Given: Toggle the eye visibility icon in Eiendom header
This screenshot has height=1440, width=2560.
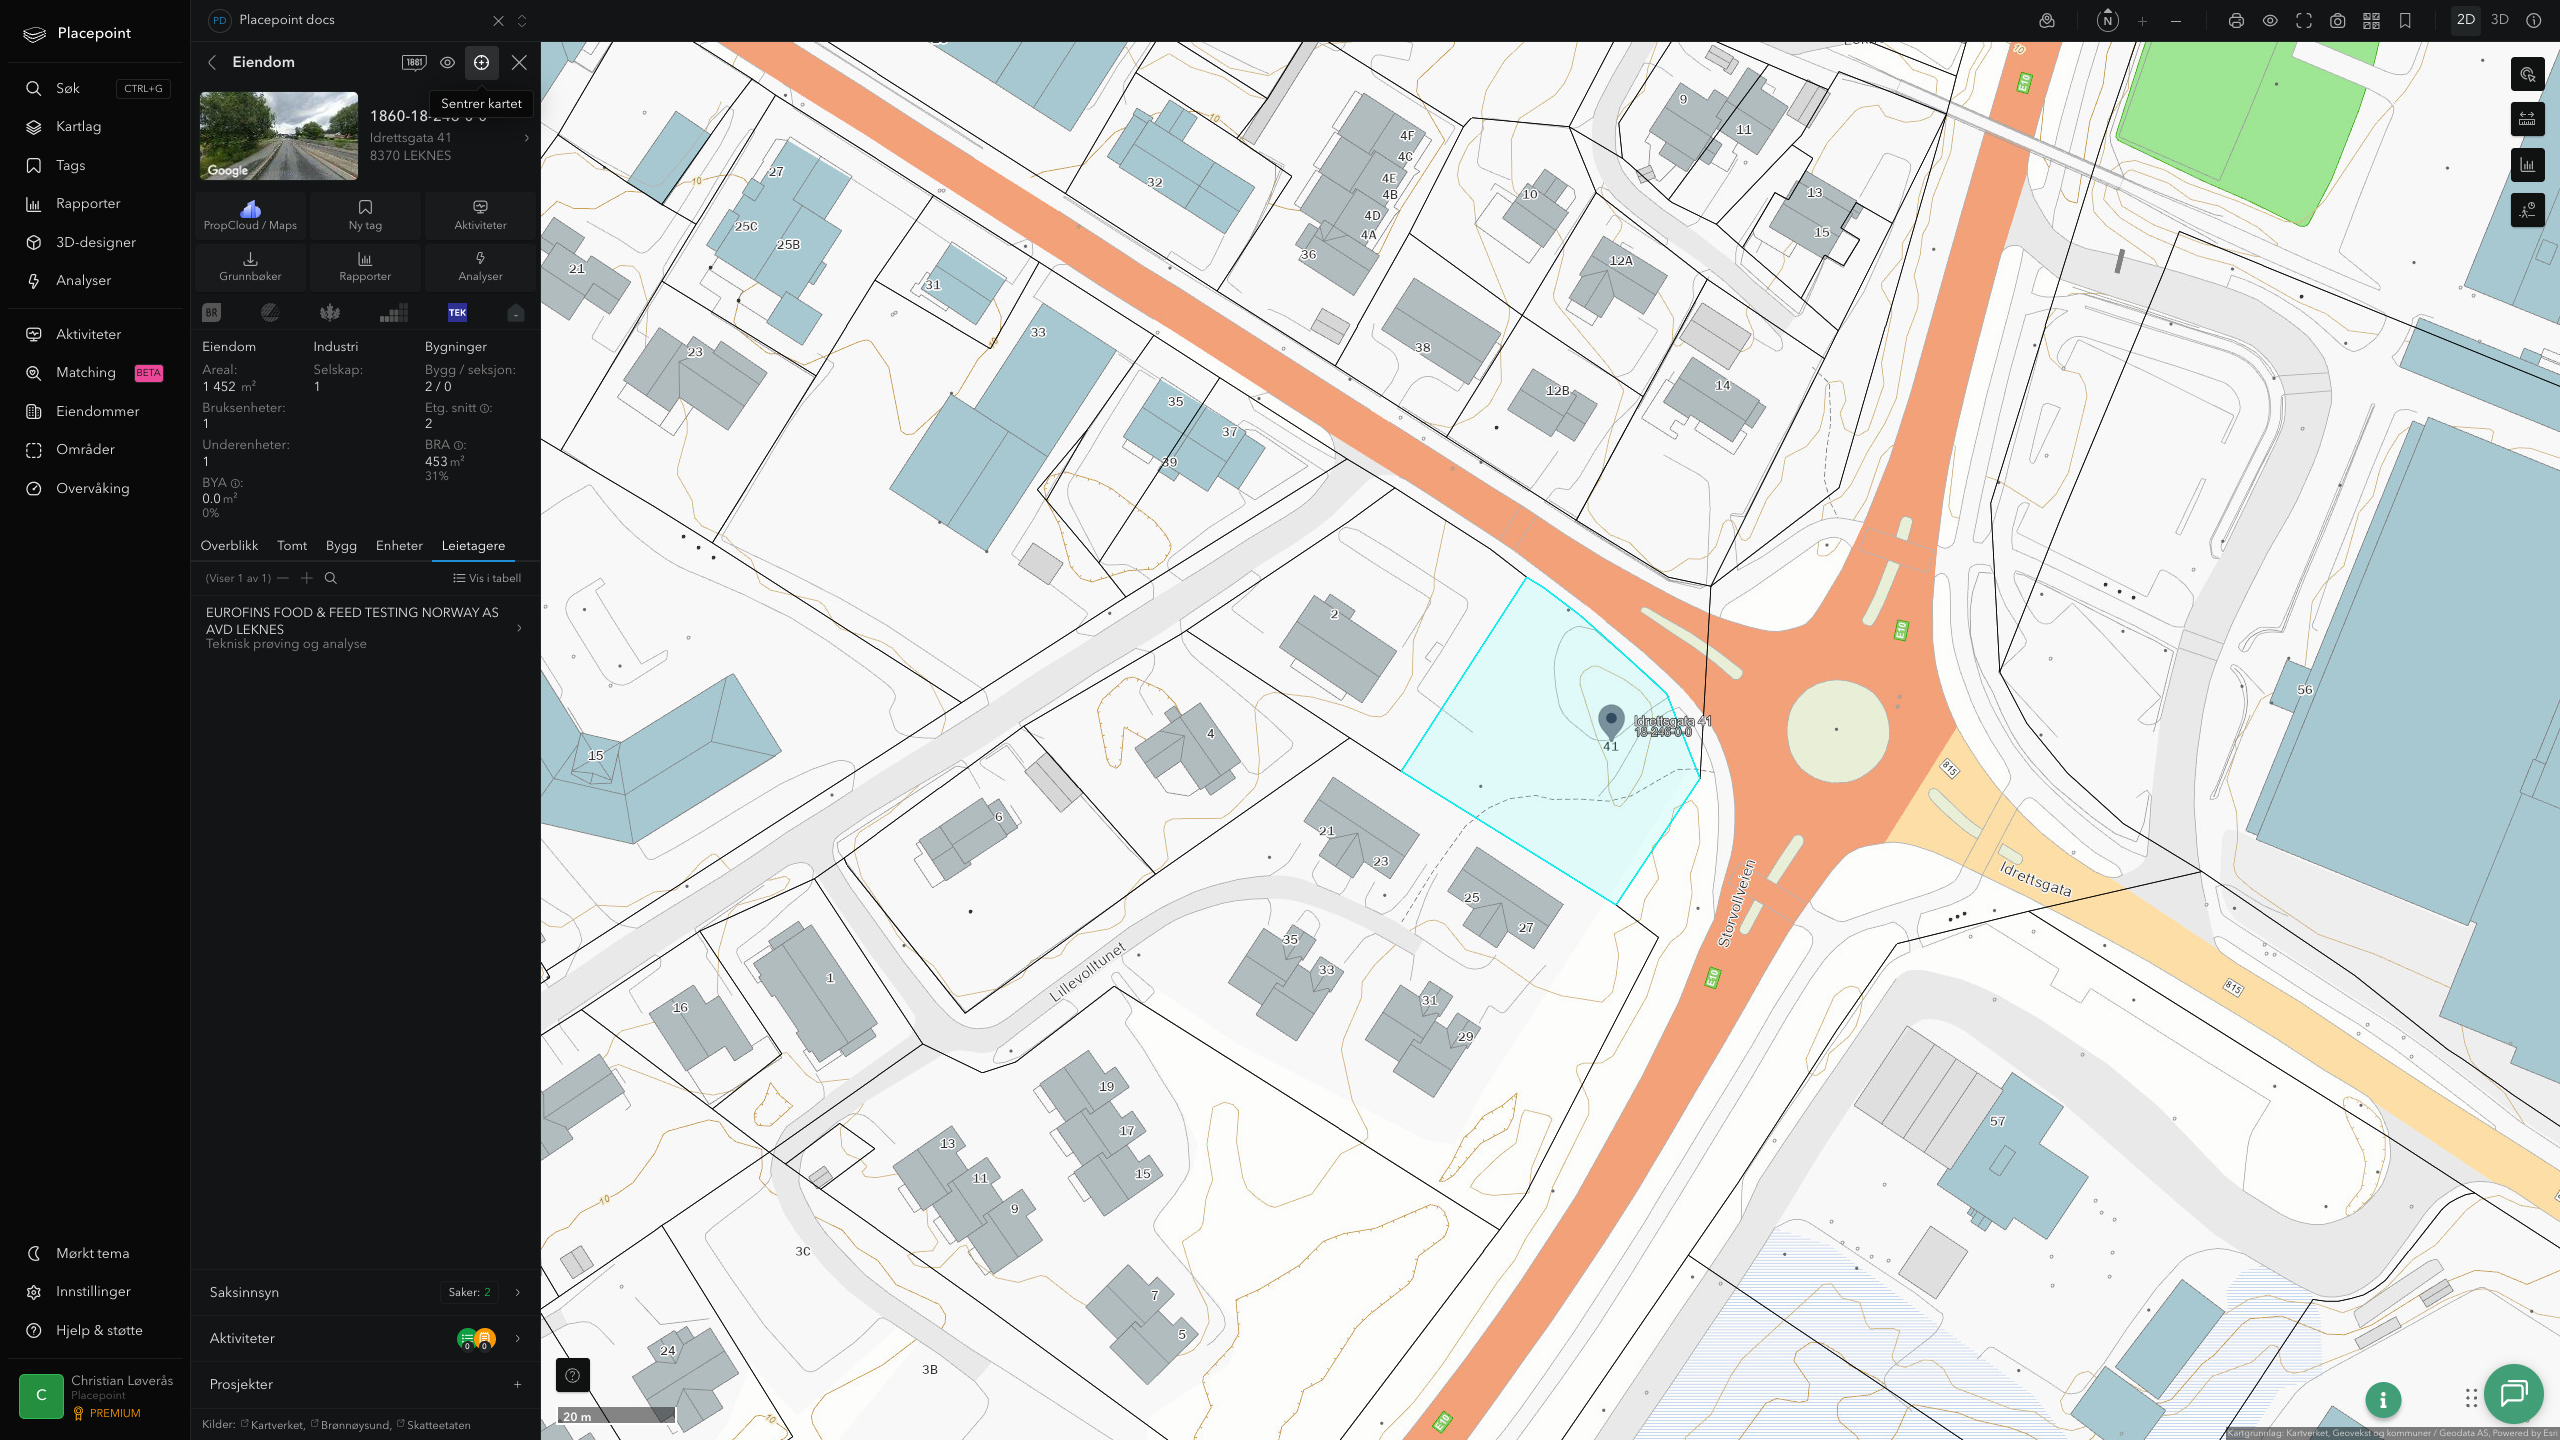Looking at the screenshot, I should 447,62.
